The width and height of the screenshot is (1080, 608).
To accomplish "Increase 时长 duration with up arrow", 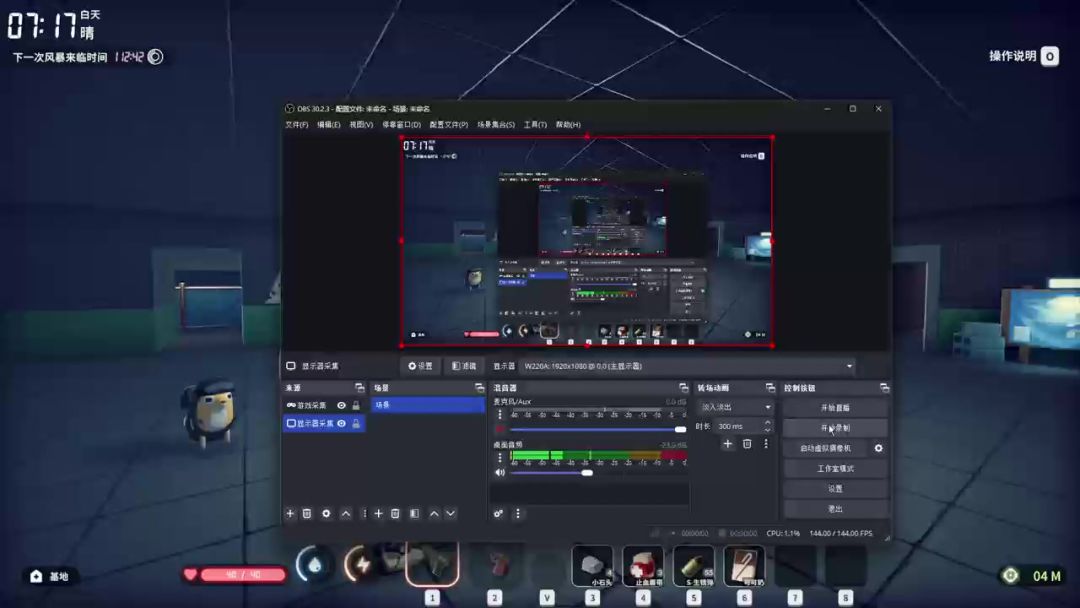I will 768,423.
